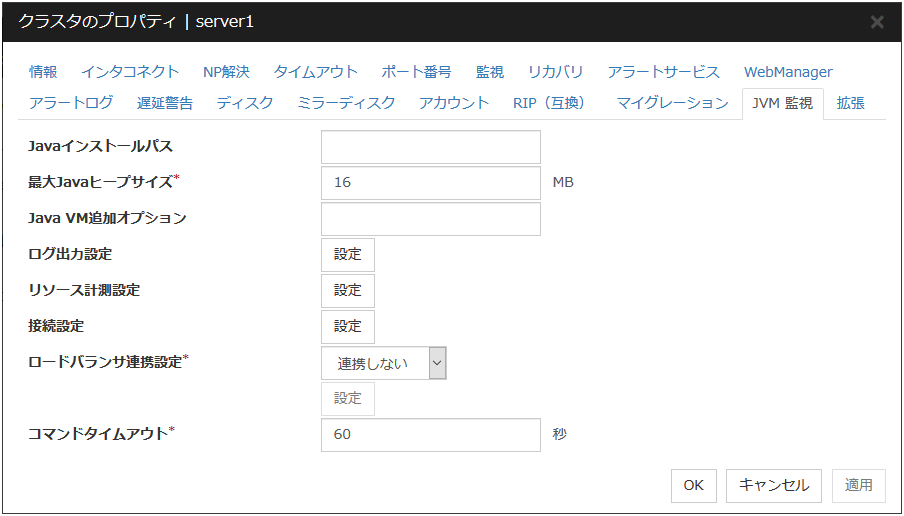Open the インタコネクト tab

(x=130, y=72)
